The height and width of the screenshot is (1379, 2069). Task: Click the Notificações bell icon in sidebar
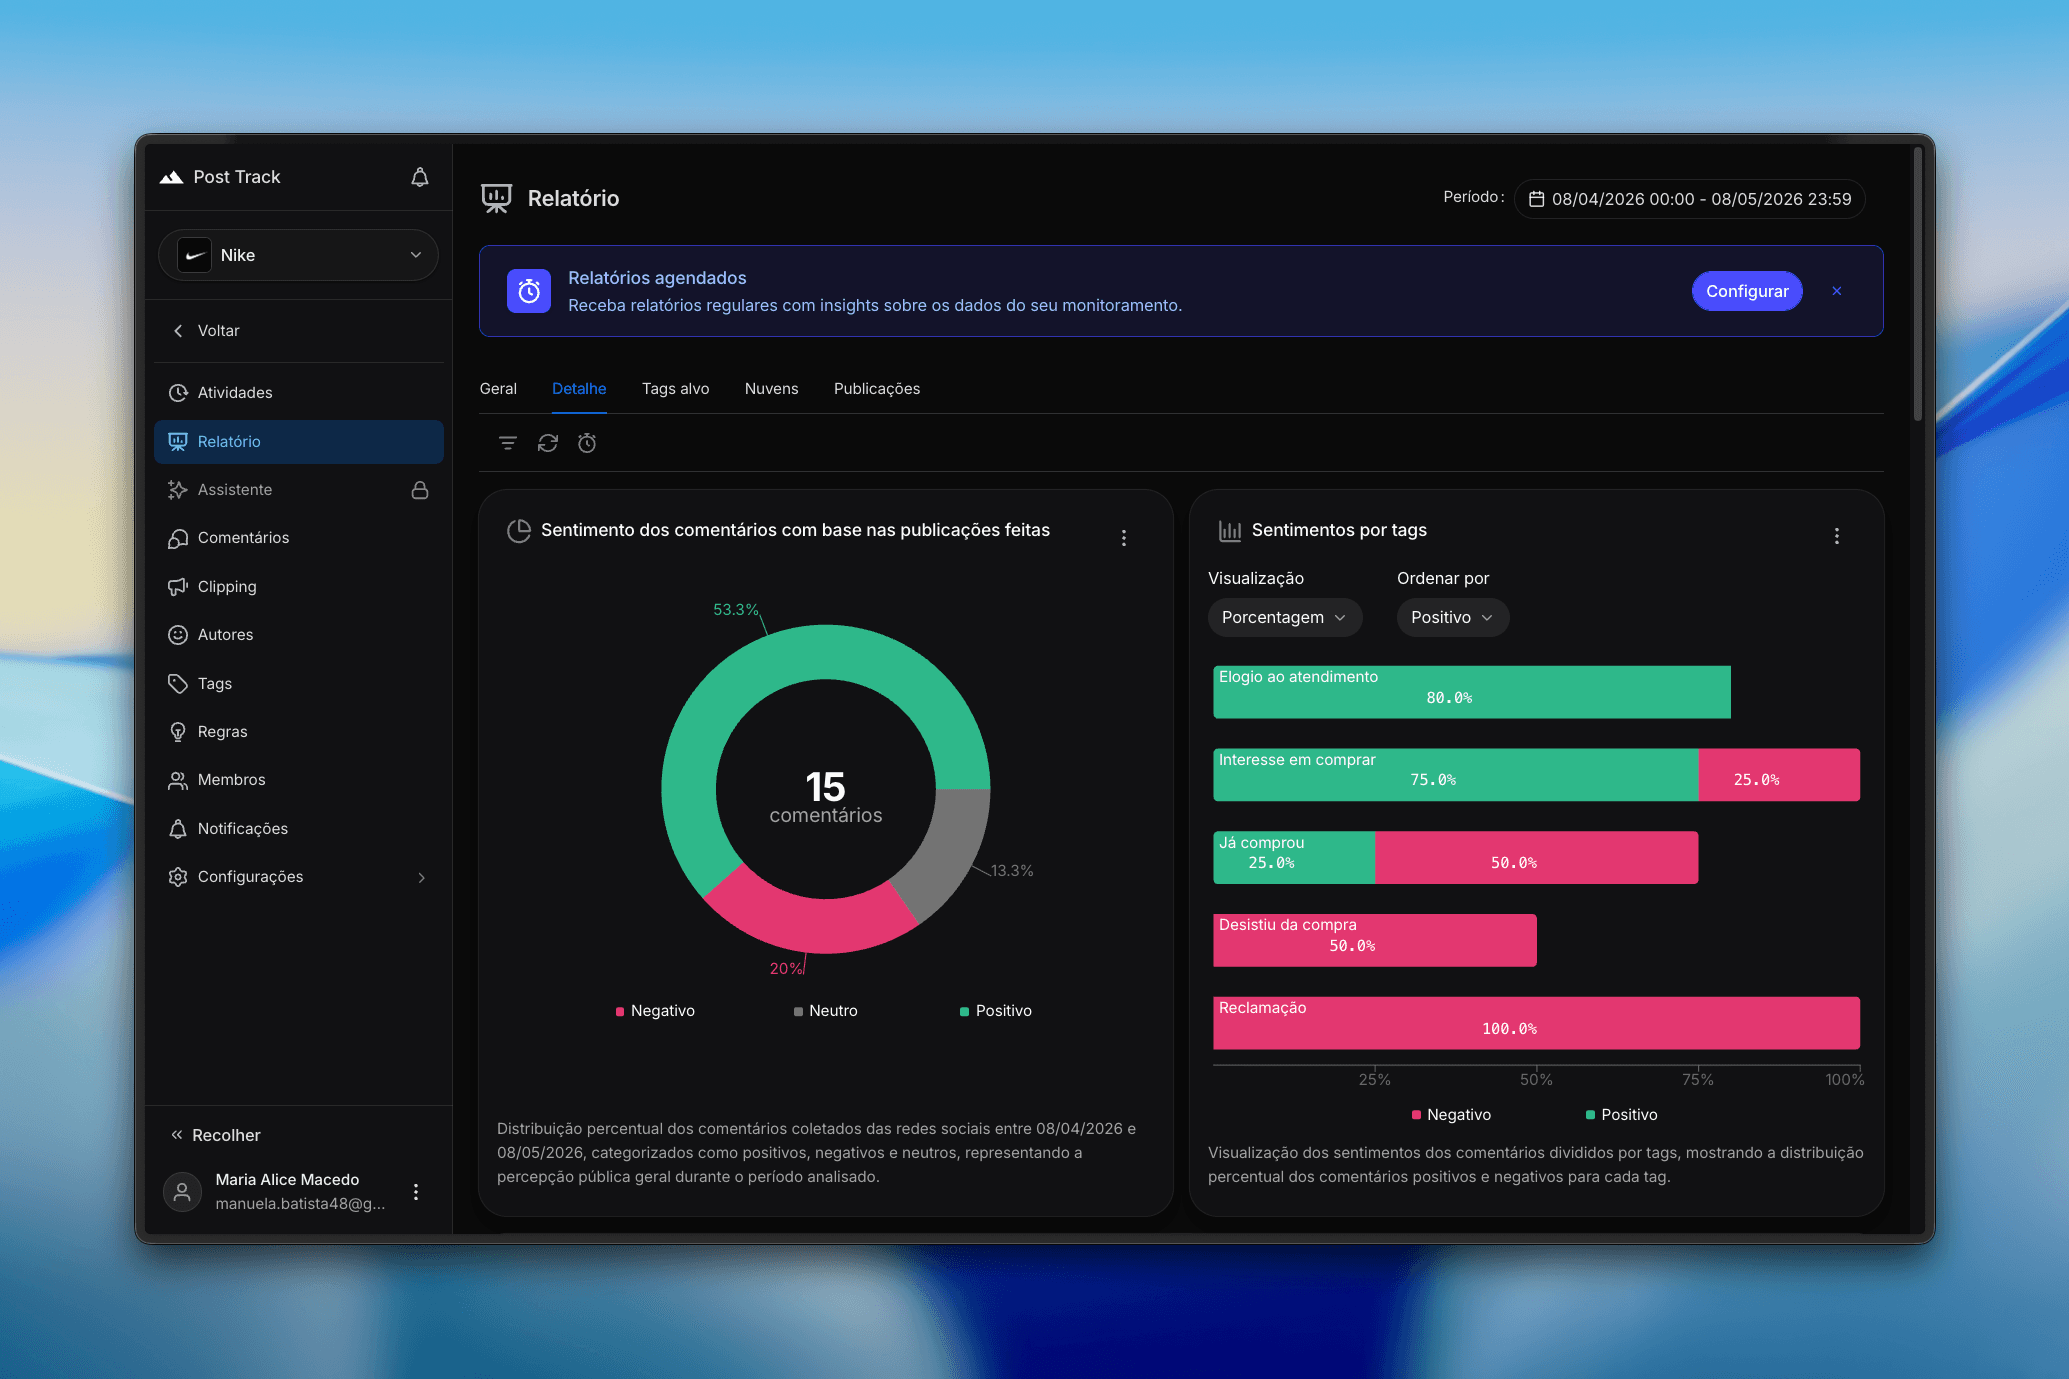(x=178, y=829)
